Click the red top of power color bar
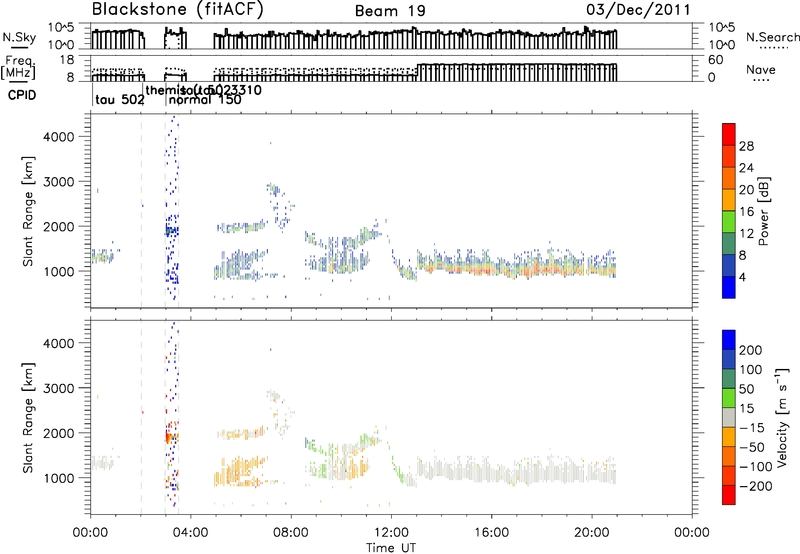This screenshot has height=554, width=800. [729, 135]
